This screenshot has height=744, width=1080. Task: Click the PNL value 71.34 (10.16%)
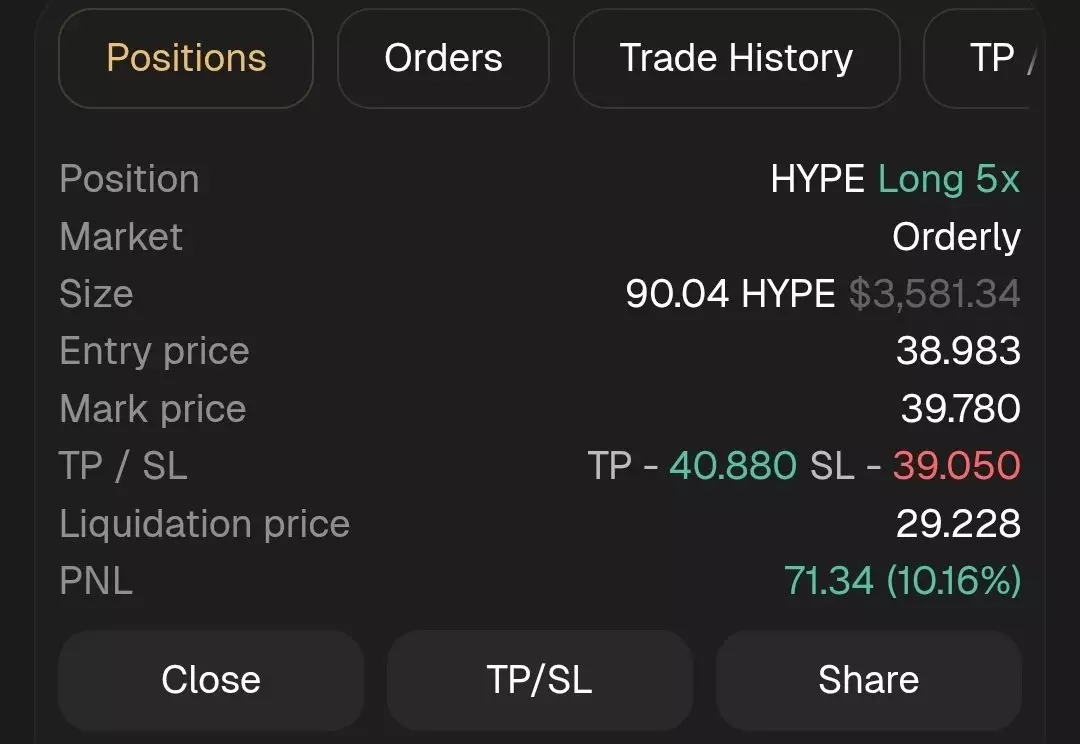902,581
